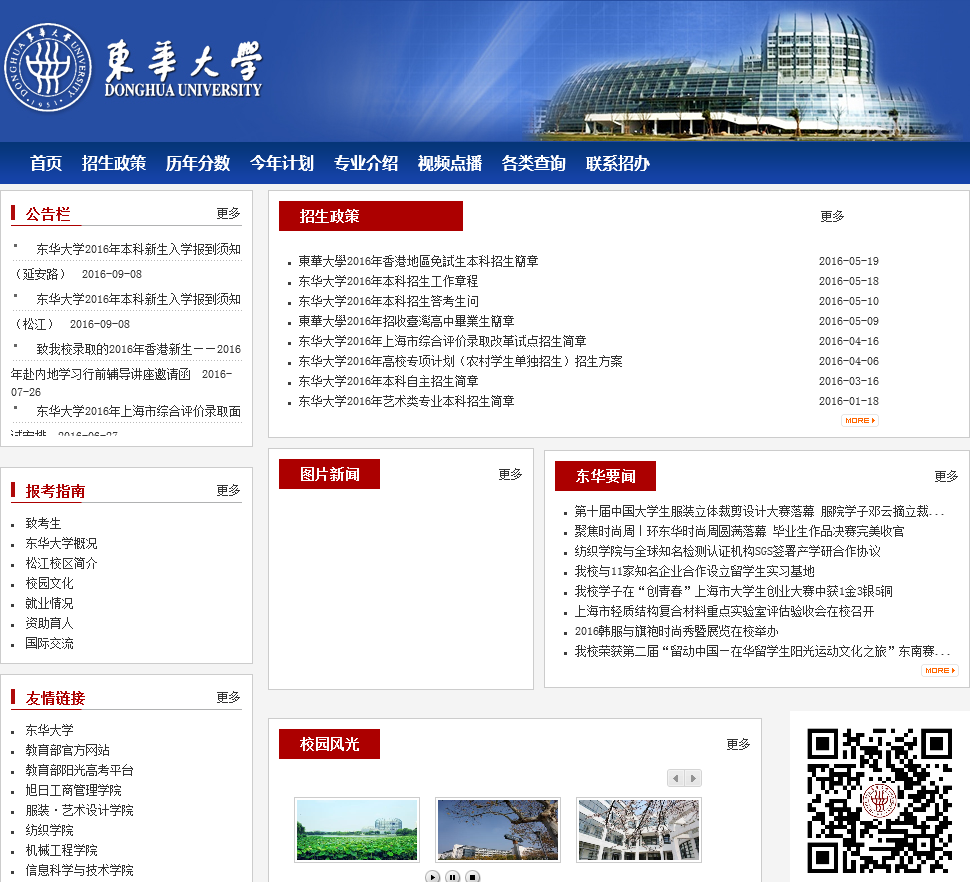Open 服装·艺术设计学院 link

[x=79, y=810]
